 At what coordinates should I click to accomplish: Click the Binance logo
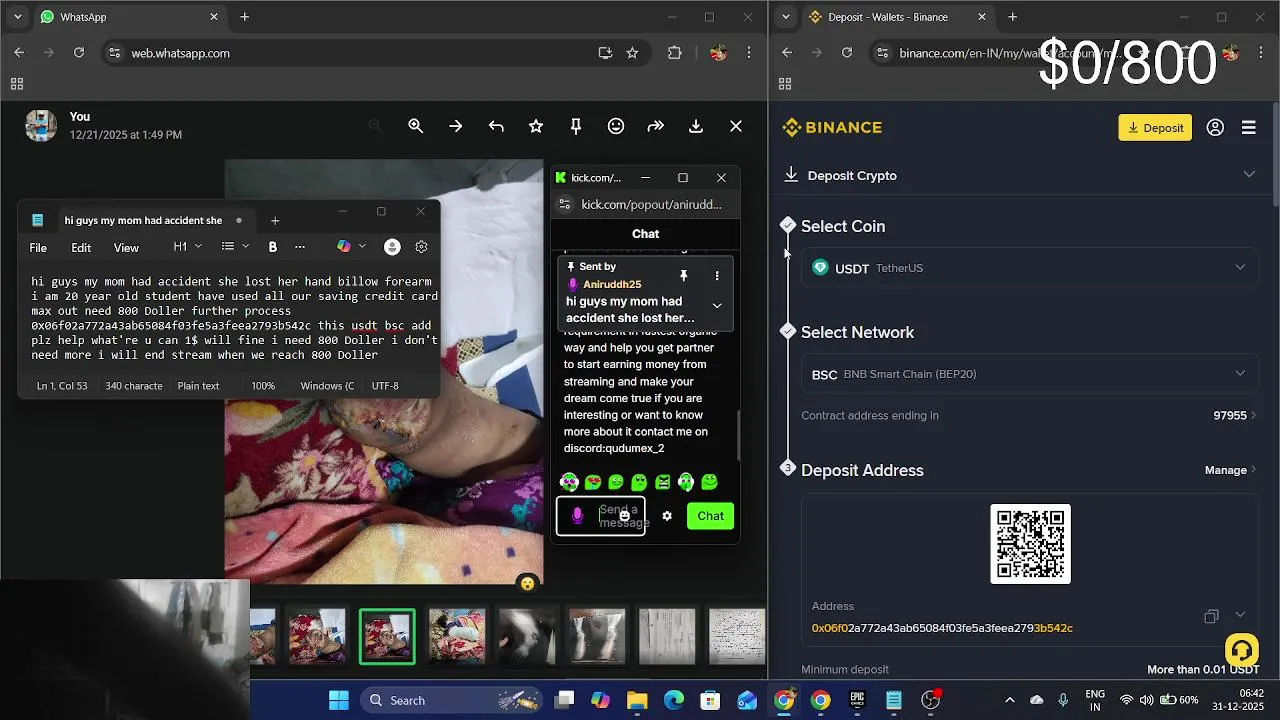pyautogui.click(x=832, y=127)
